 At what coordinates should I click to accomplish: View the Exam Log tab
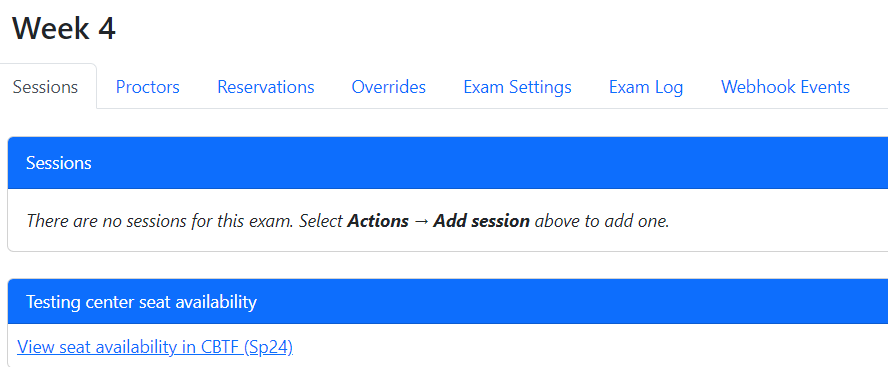click(x=646, y=87)
